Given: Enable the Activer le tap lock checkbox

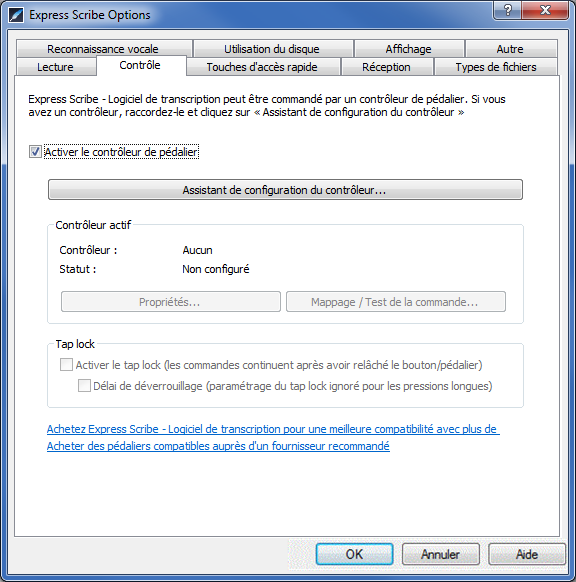Looking at the screenshot, I should click(66, 364).
